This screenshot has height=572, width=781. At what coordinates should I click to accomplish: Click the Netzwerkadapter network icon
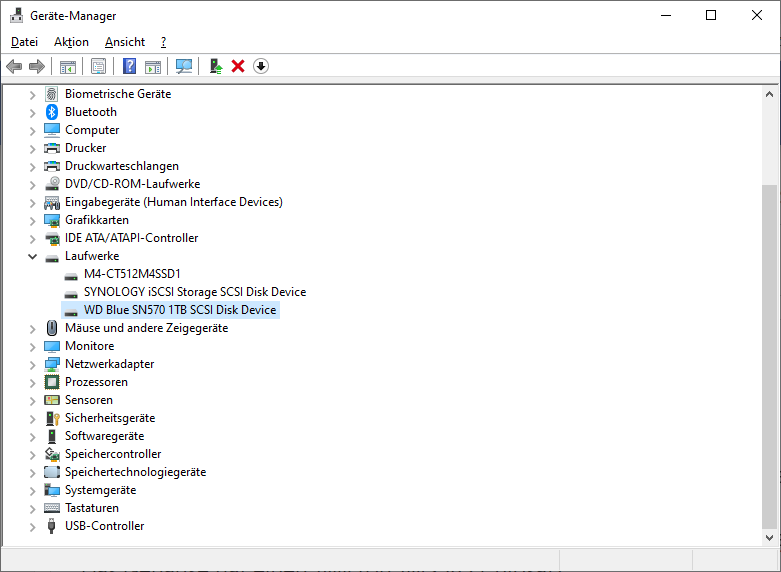click(52, 364)
